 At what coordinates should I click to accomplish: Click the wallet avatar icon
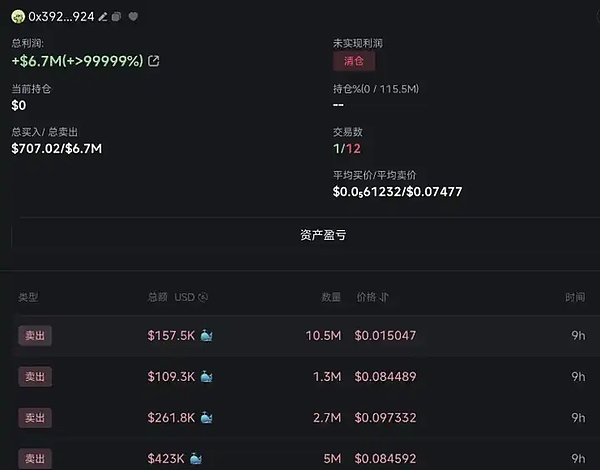pyautogui.click(x=18, y=17)
